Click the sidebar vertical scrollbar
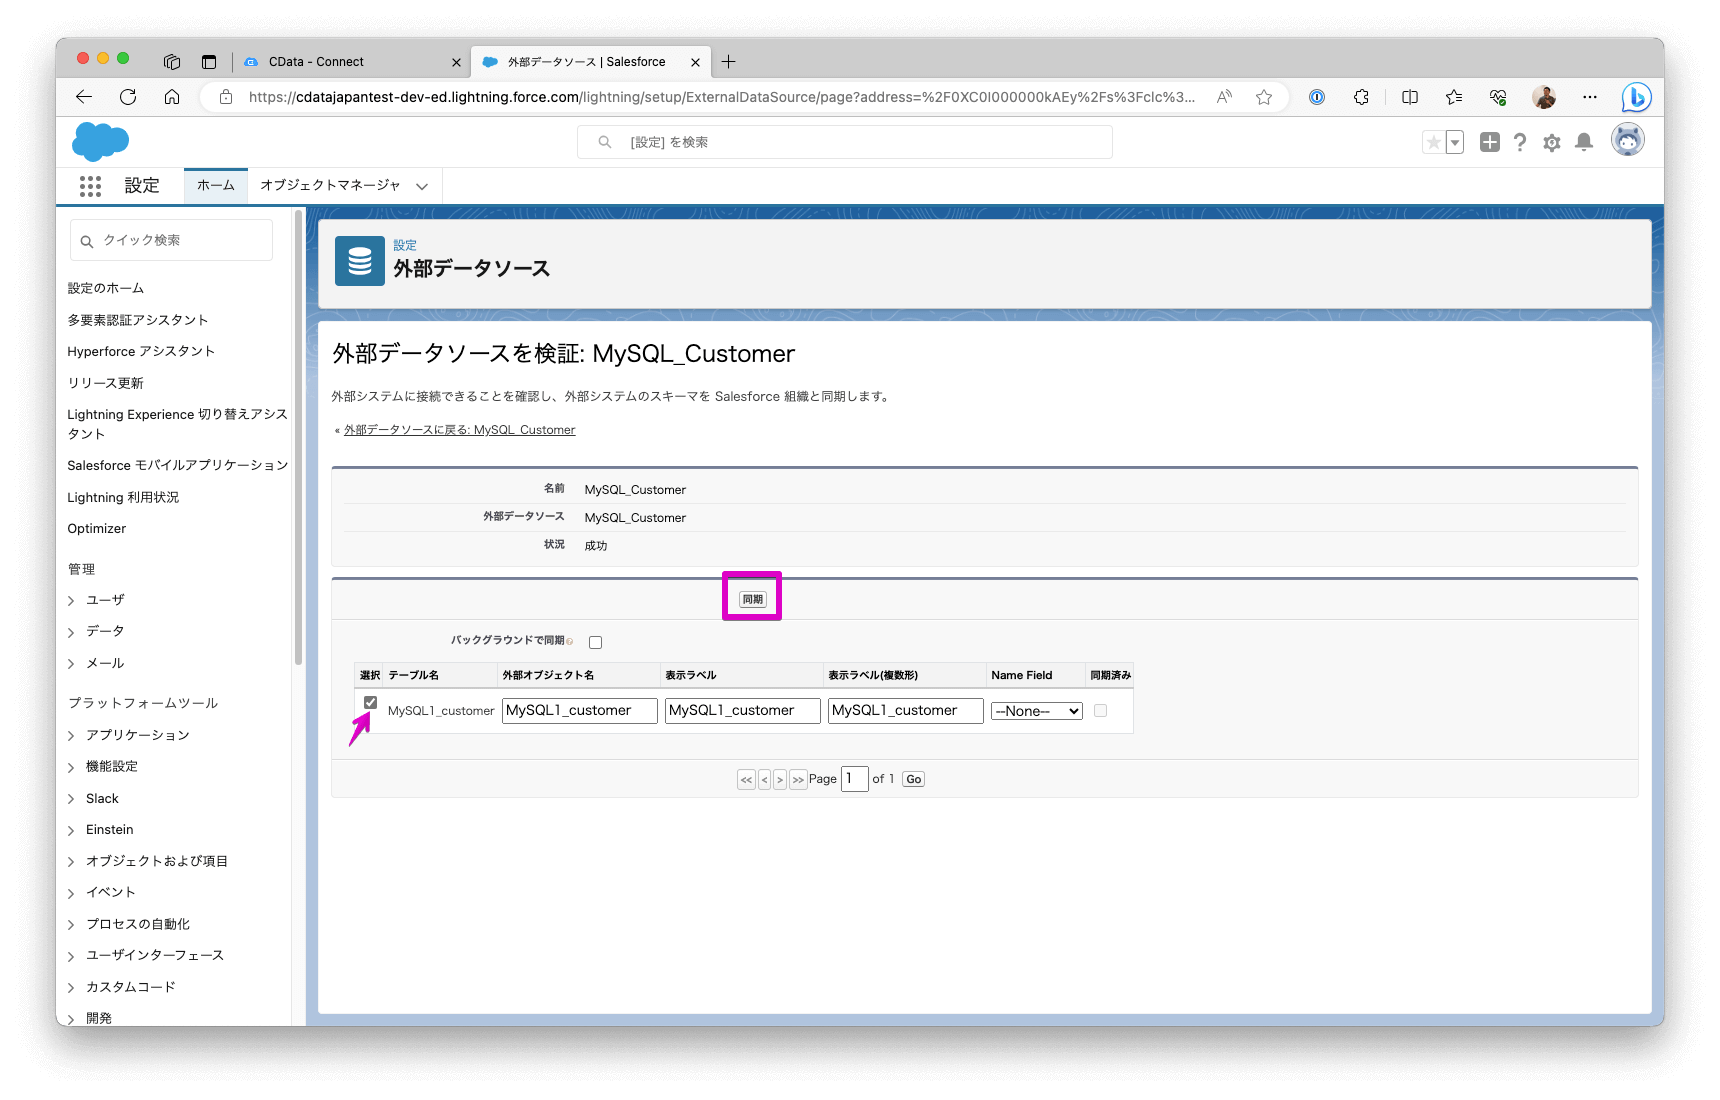 click(298, 437)
